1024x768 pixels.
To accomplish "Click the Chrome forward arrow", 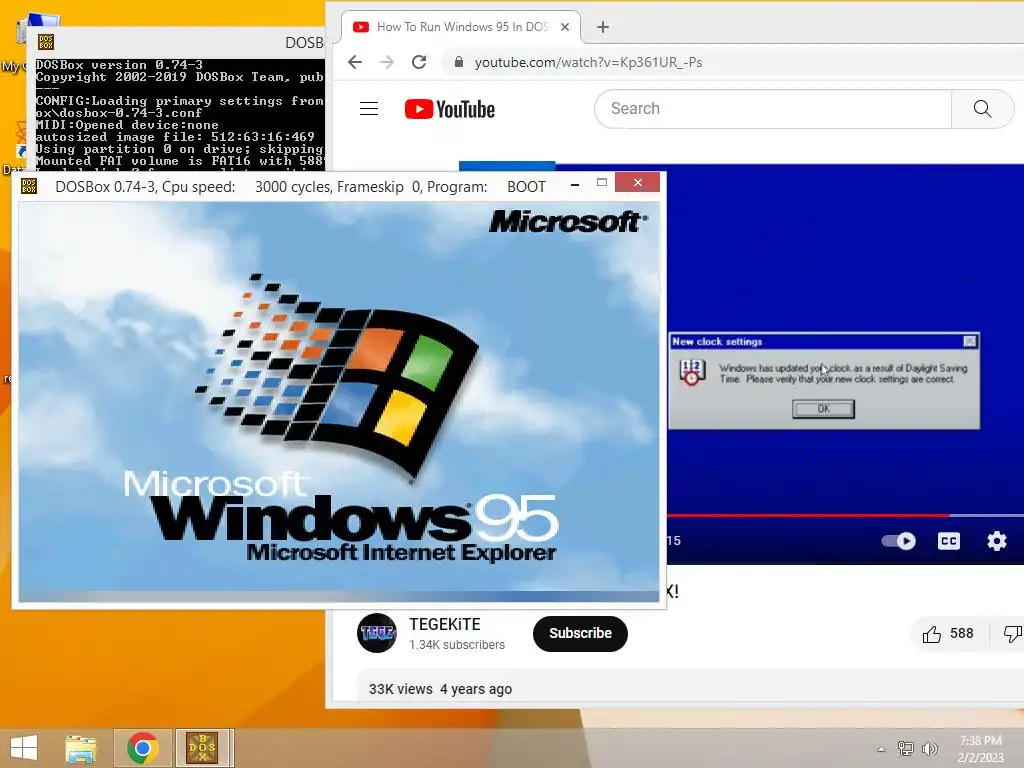I will point(387,62).
